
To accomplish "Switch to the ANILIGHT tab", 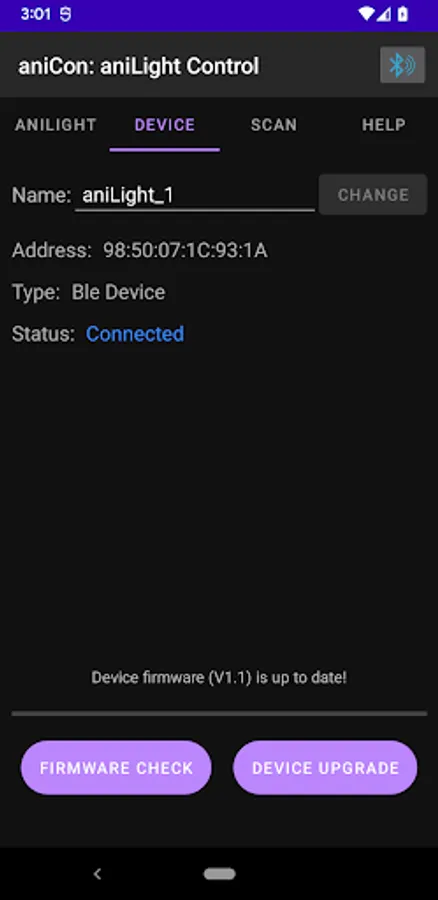I will click(x=55, y=125).
